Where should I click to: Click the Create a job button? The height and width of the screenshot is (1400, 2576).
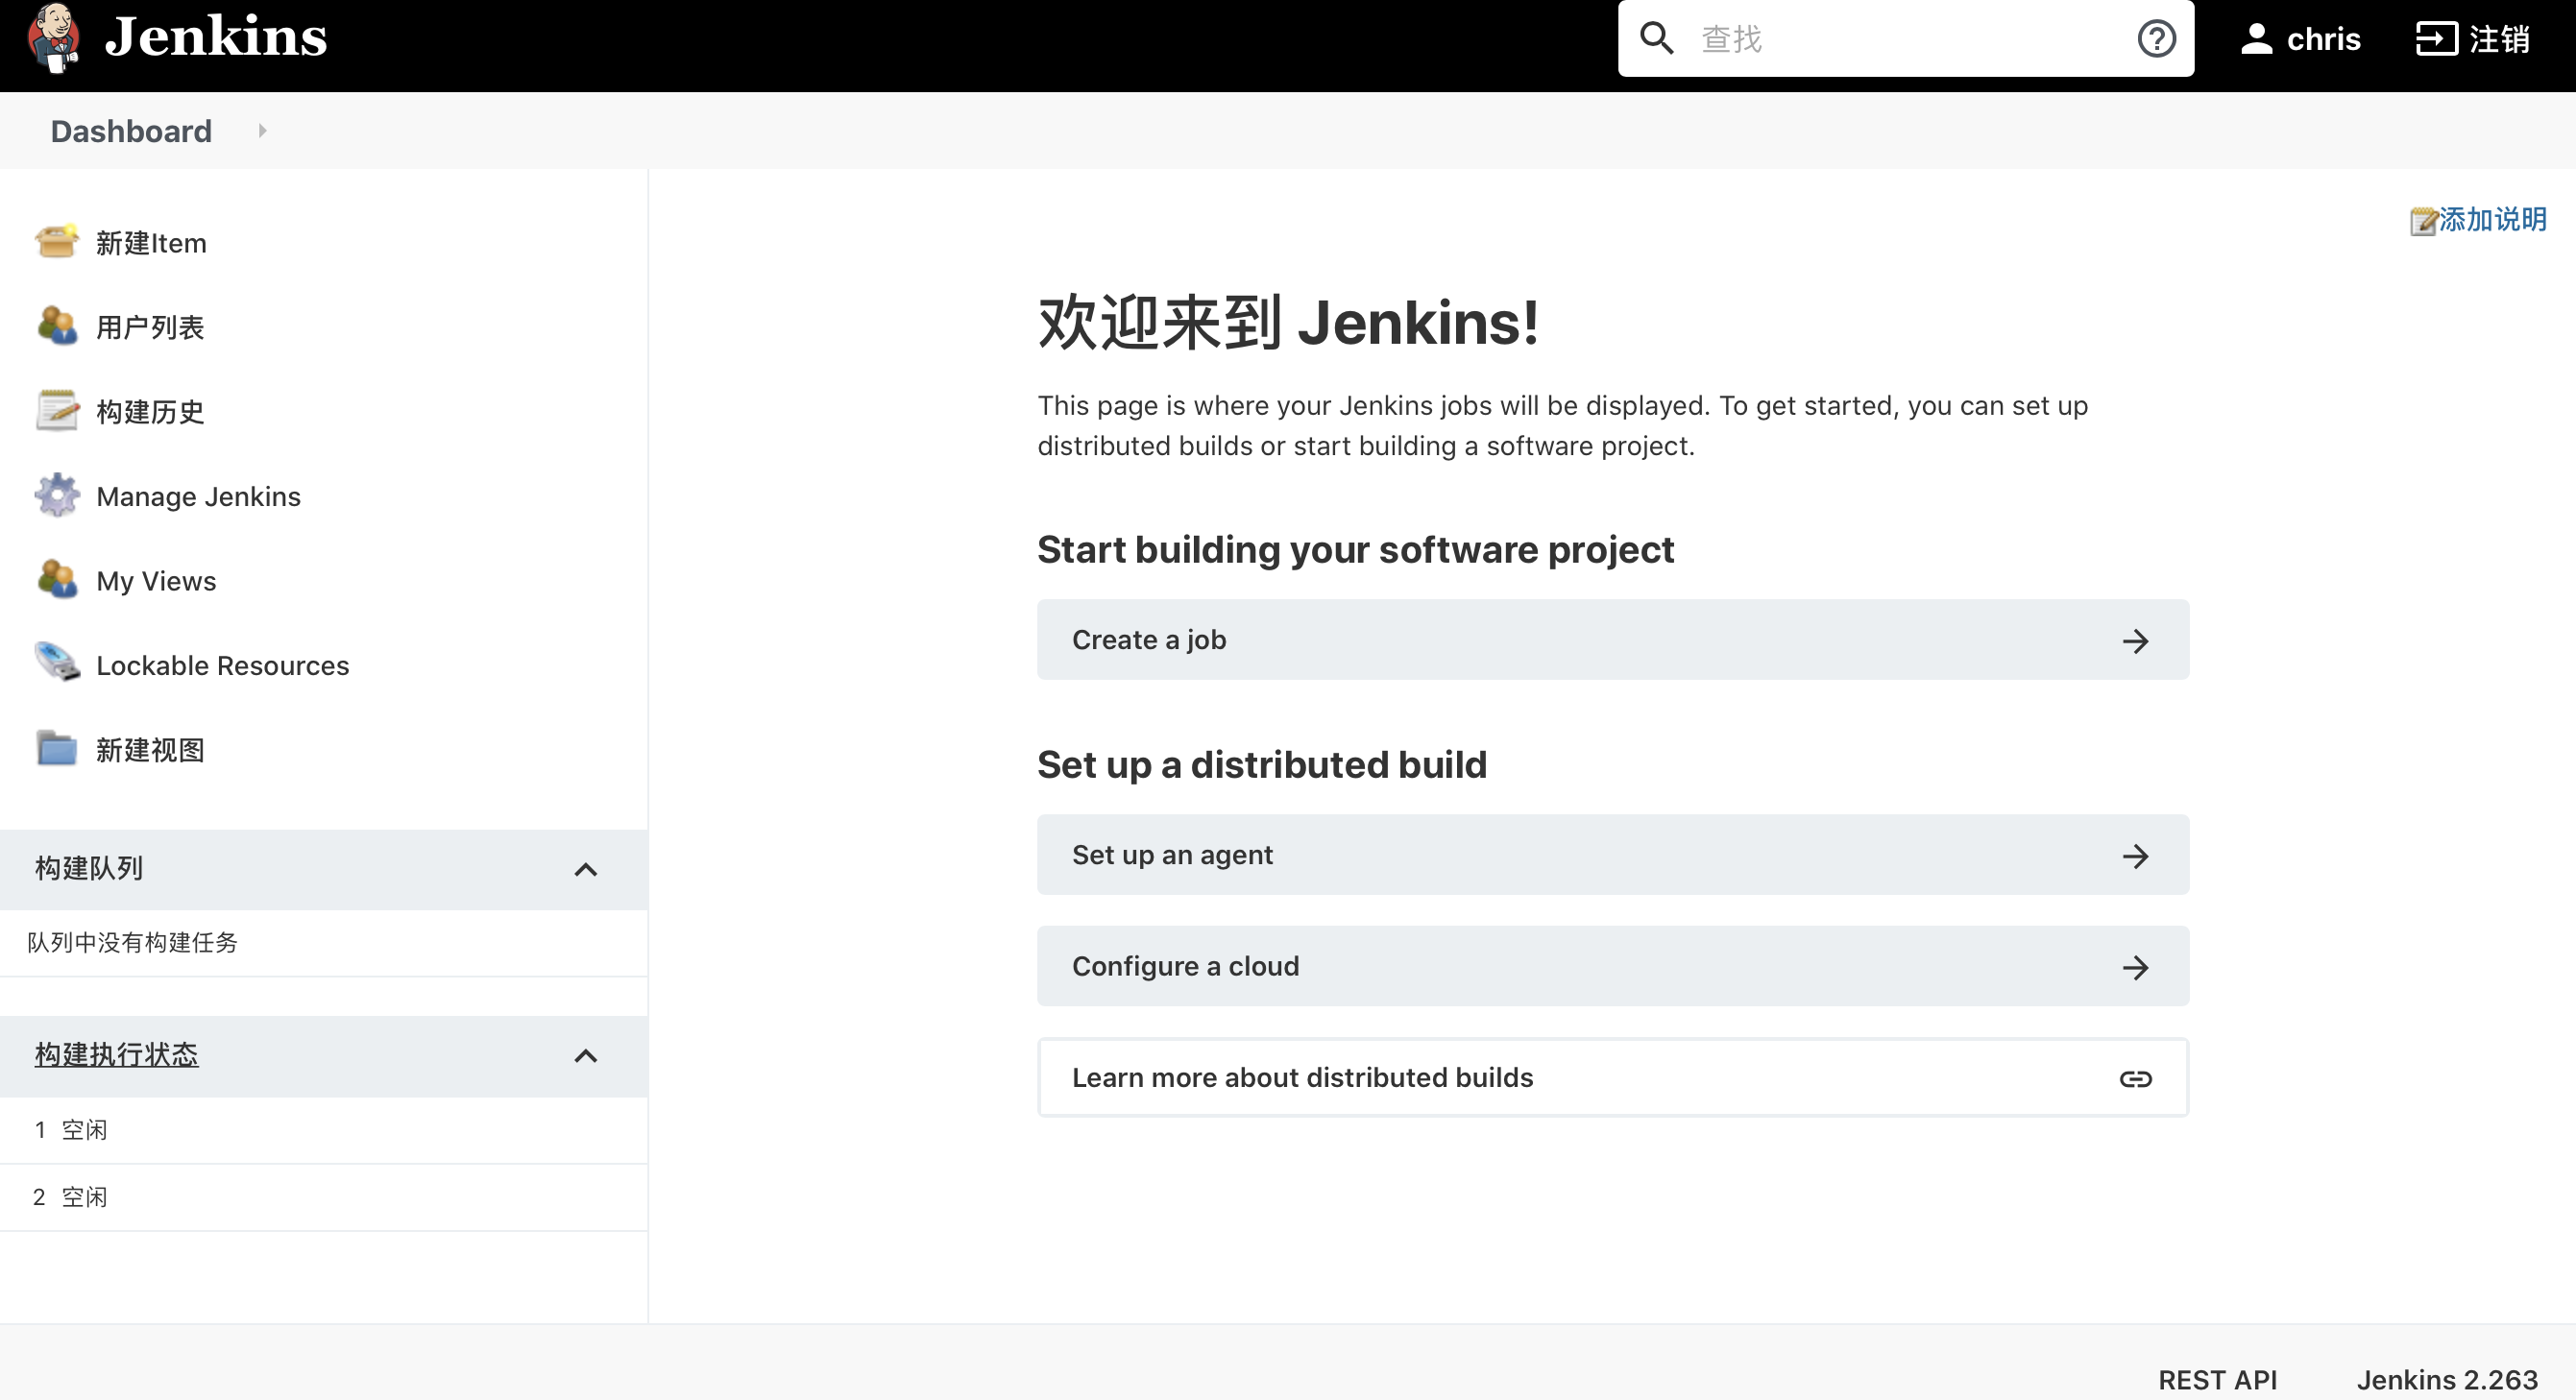(1612, 640)
